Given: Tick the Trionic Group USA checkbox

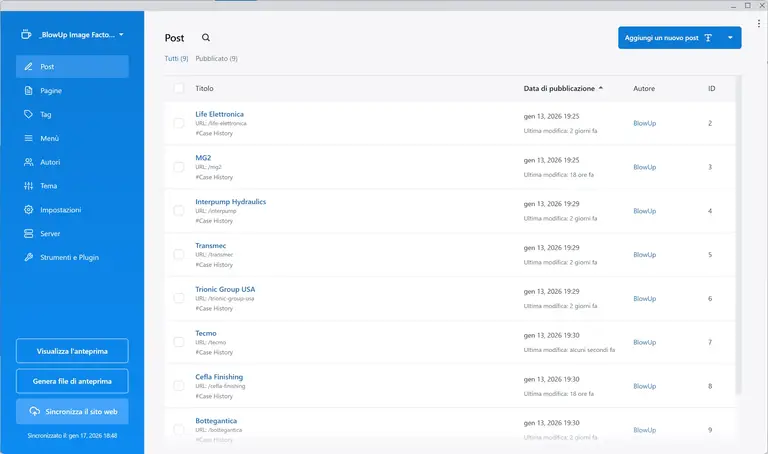Looking at the screenshot, I should [x=179, y=298].
